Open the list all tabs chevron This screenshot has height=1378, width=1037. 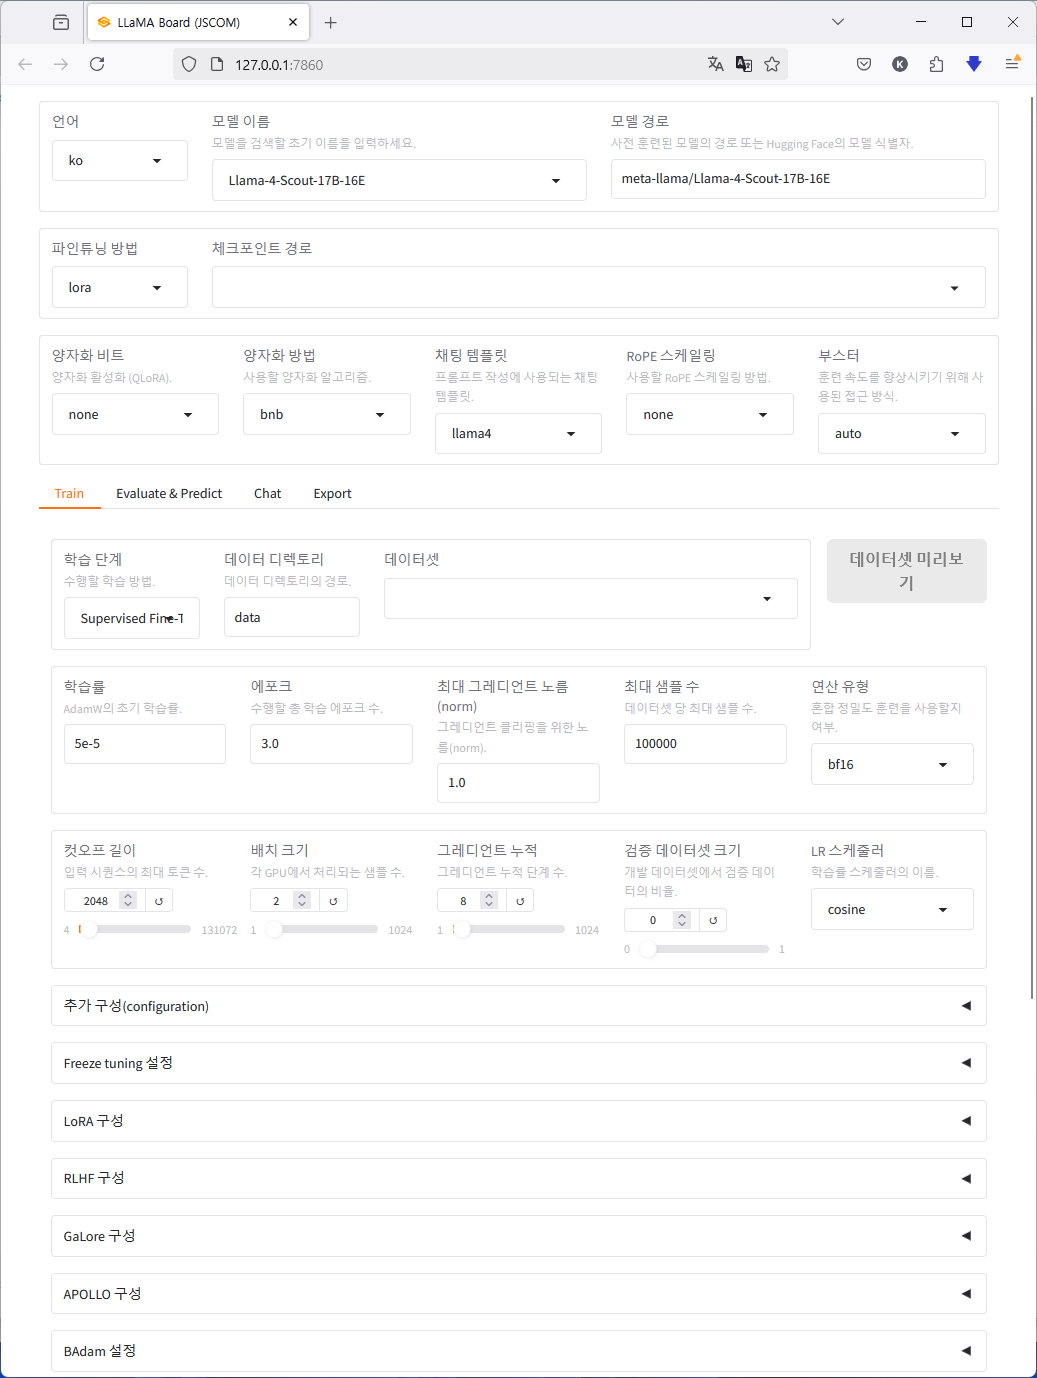click(x=838, y=22)
